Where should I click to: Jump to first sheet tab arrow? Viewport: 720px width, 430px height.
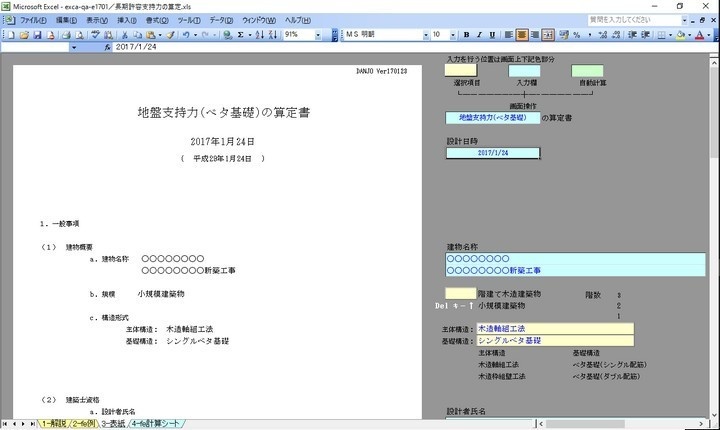point(5,424)
